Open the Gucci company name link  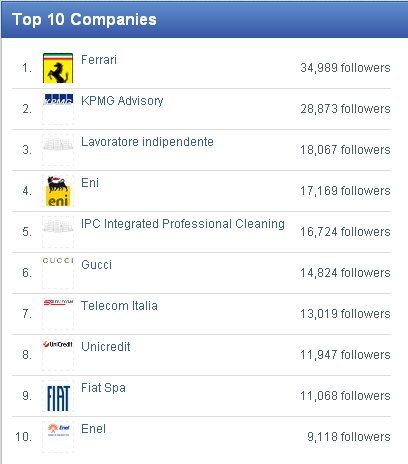[96, 265]
